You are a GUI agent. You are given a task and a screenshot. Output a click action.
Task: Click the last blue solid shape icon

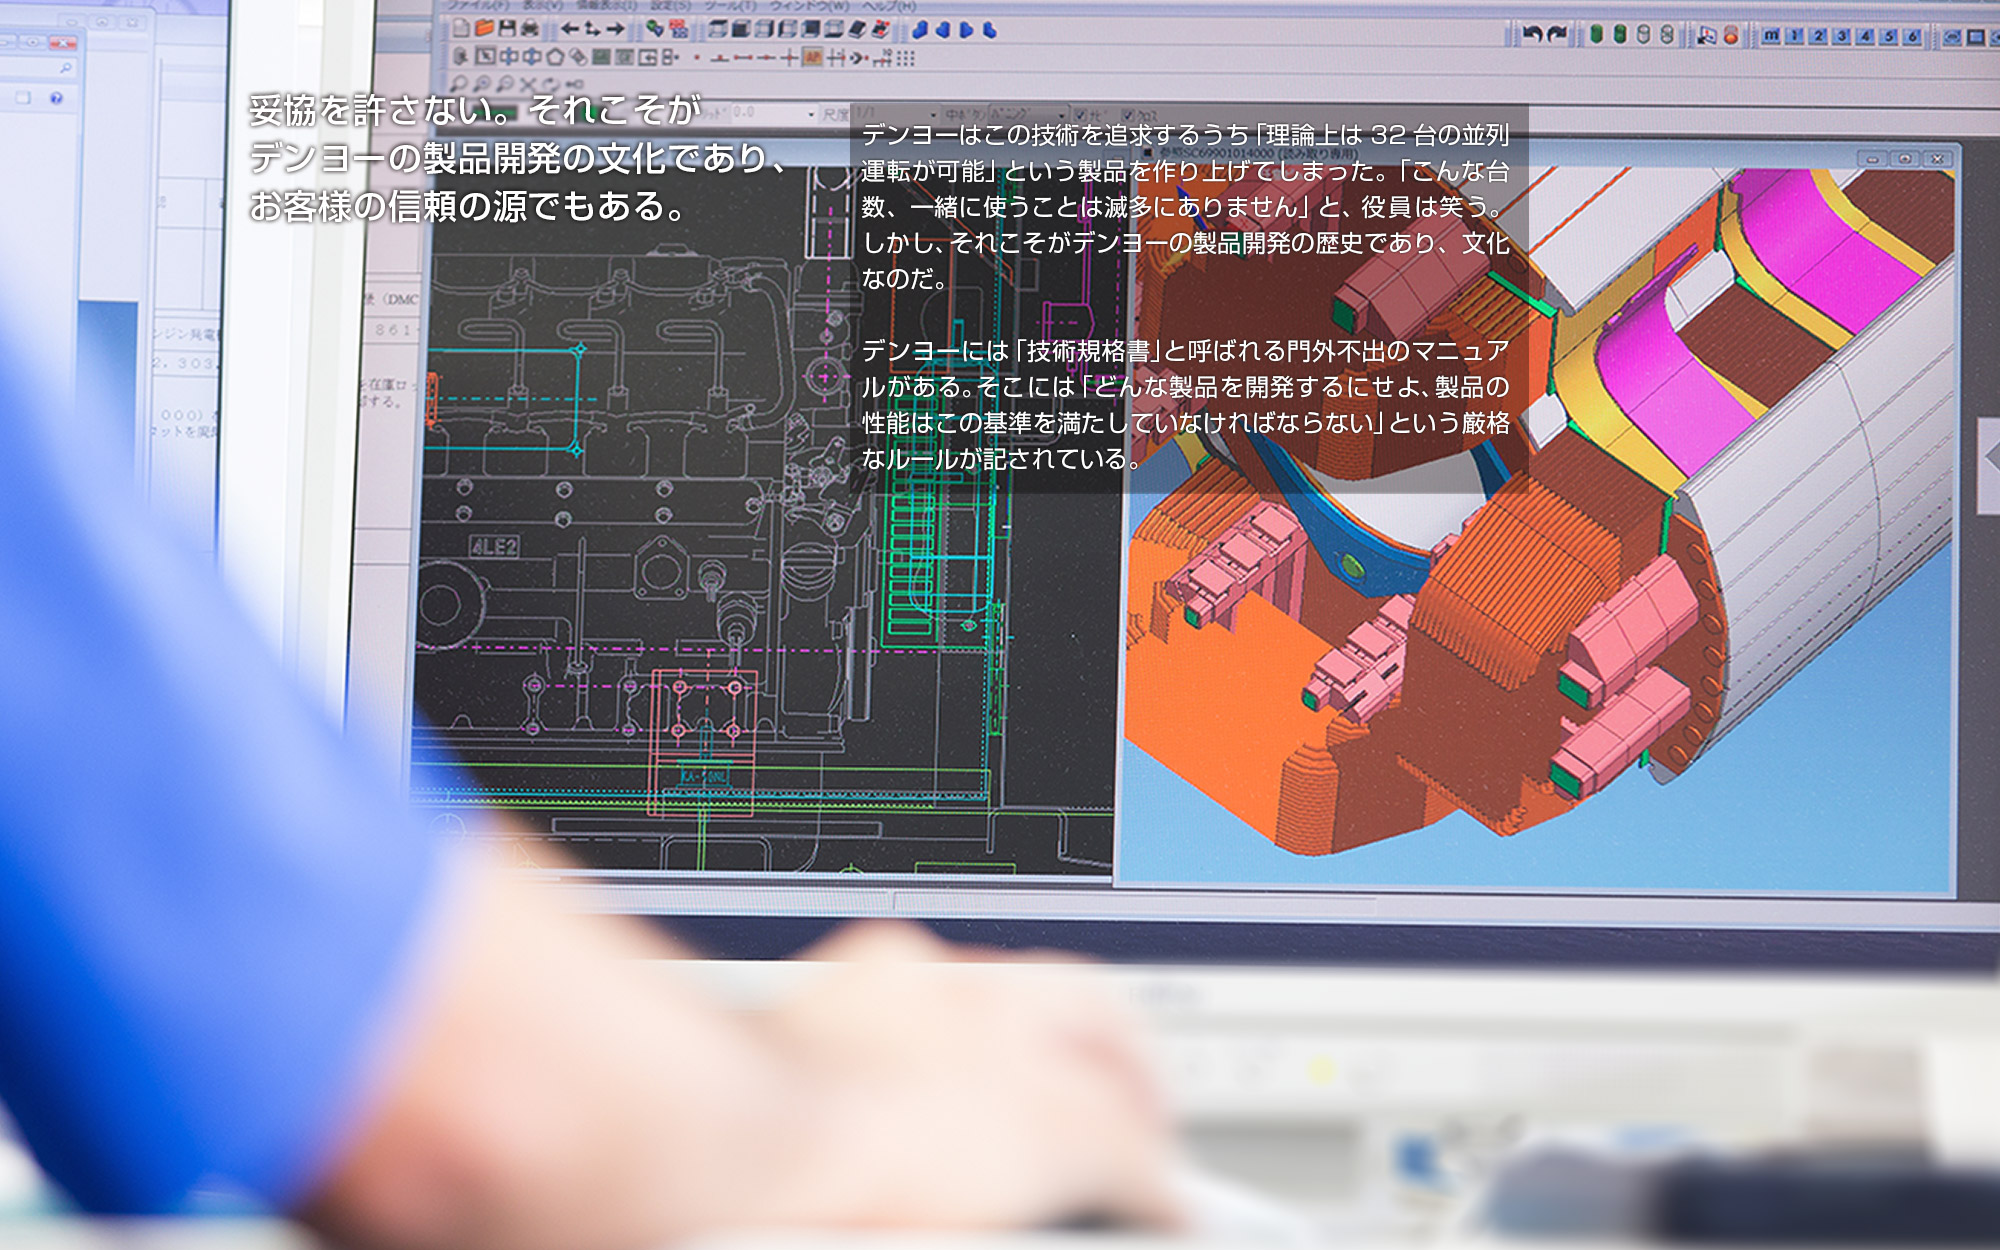pyautogui.click(x=989, y=29)
